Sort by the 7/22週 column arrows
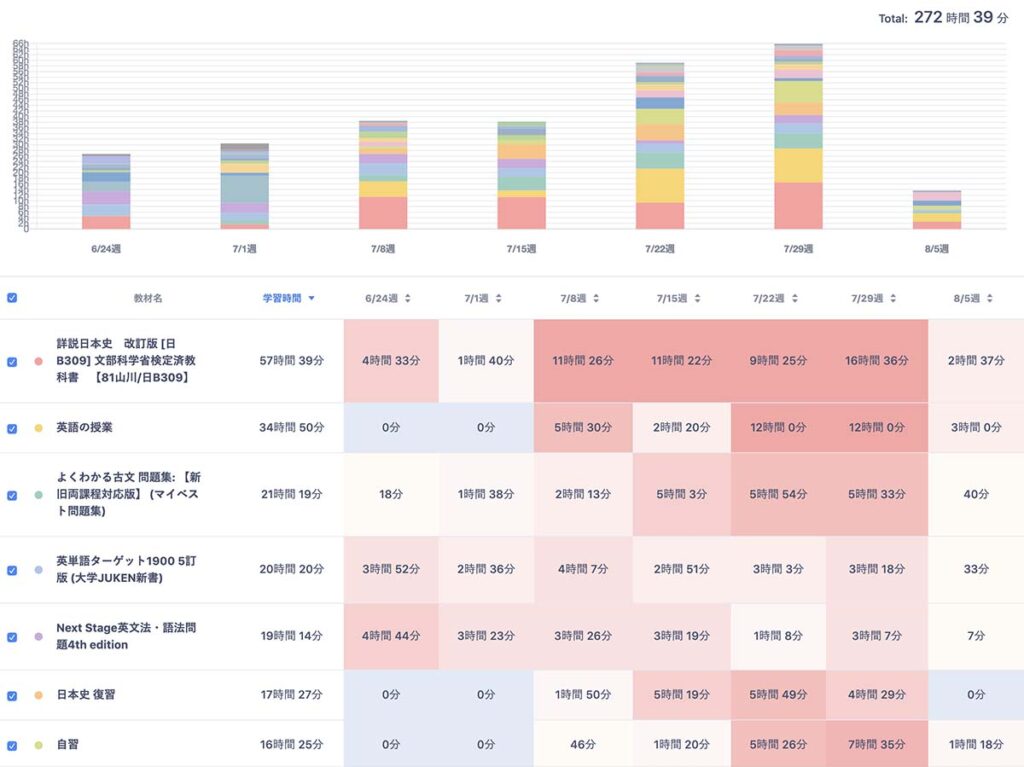 pos(793,298)
